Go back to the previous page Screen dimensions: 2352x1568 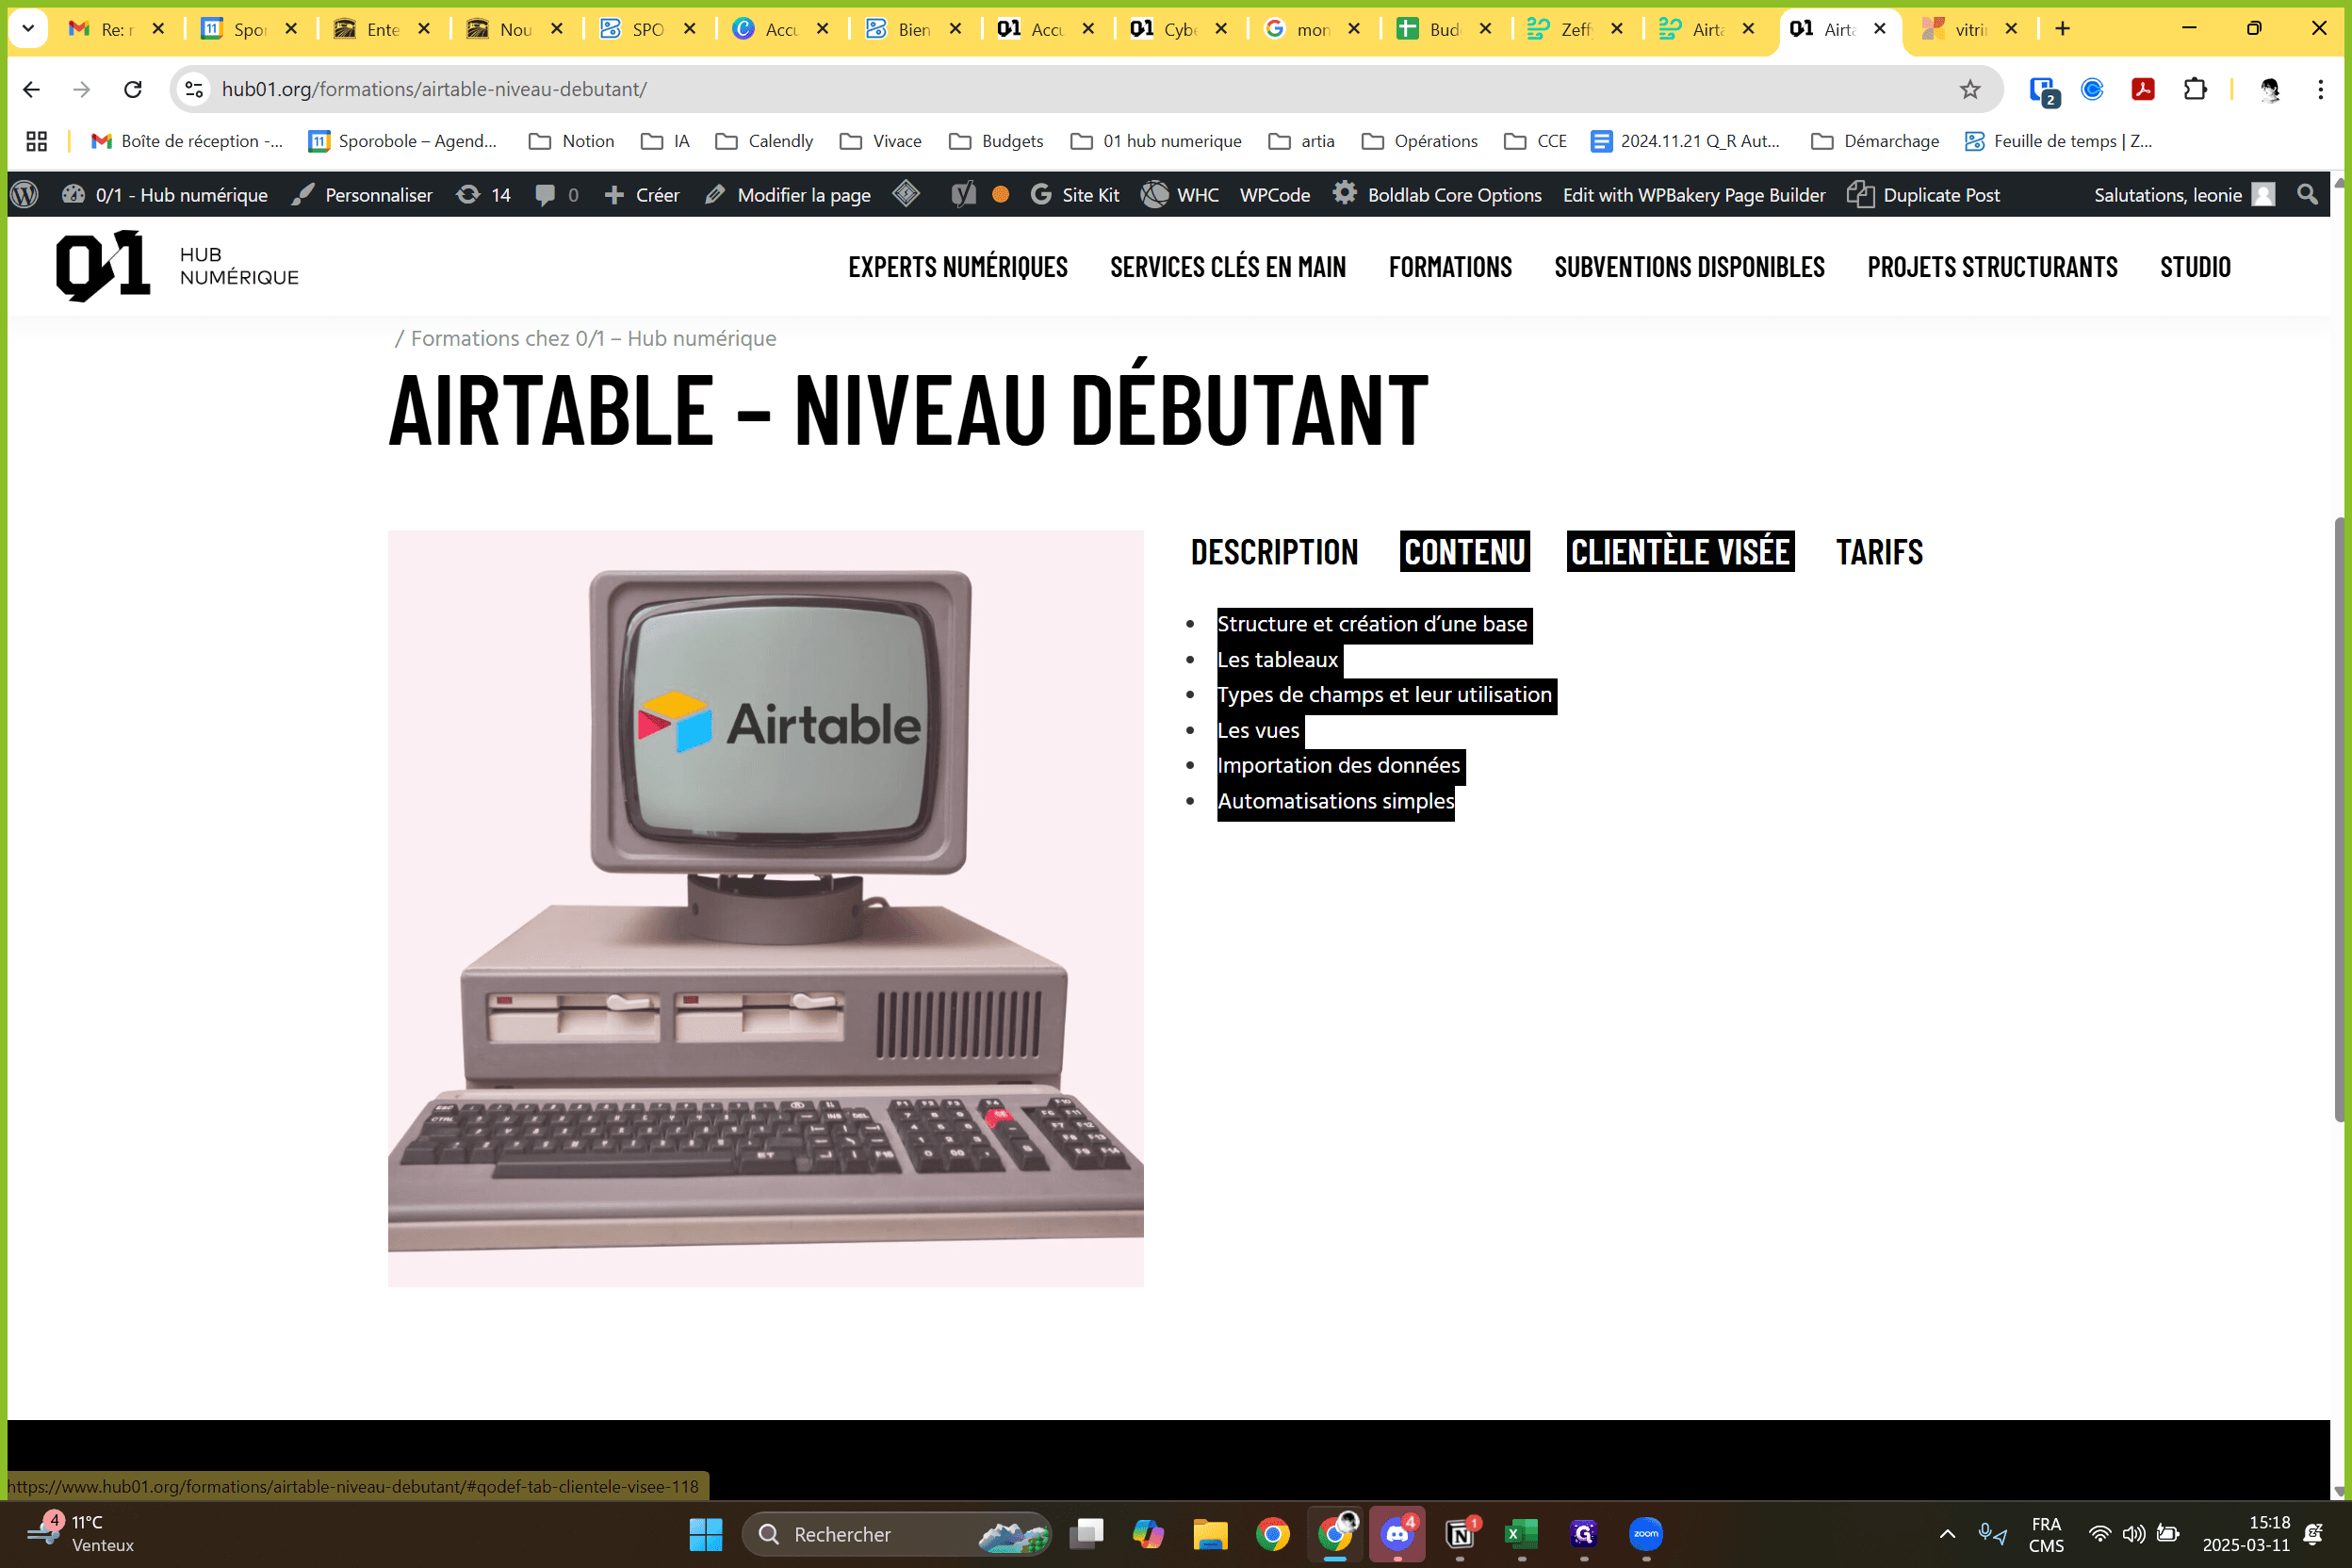[32, 90]
